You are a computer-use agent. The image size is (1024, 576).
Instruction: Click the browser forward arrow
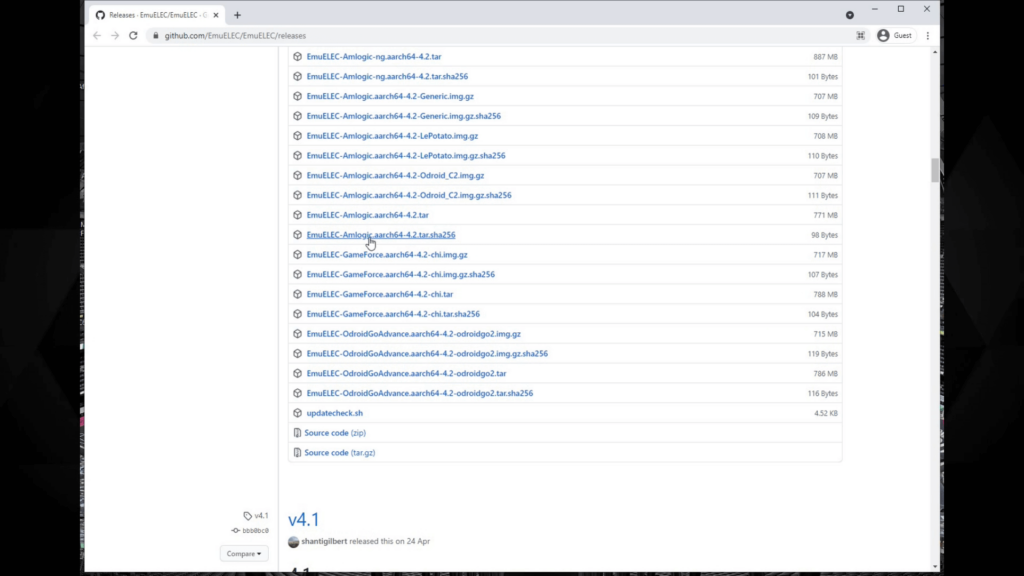click(115, 36)
